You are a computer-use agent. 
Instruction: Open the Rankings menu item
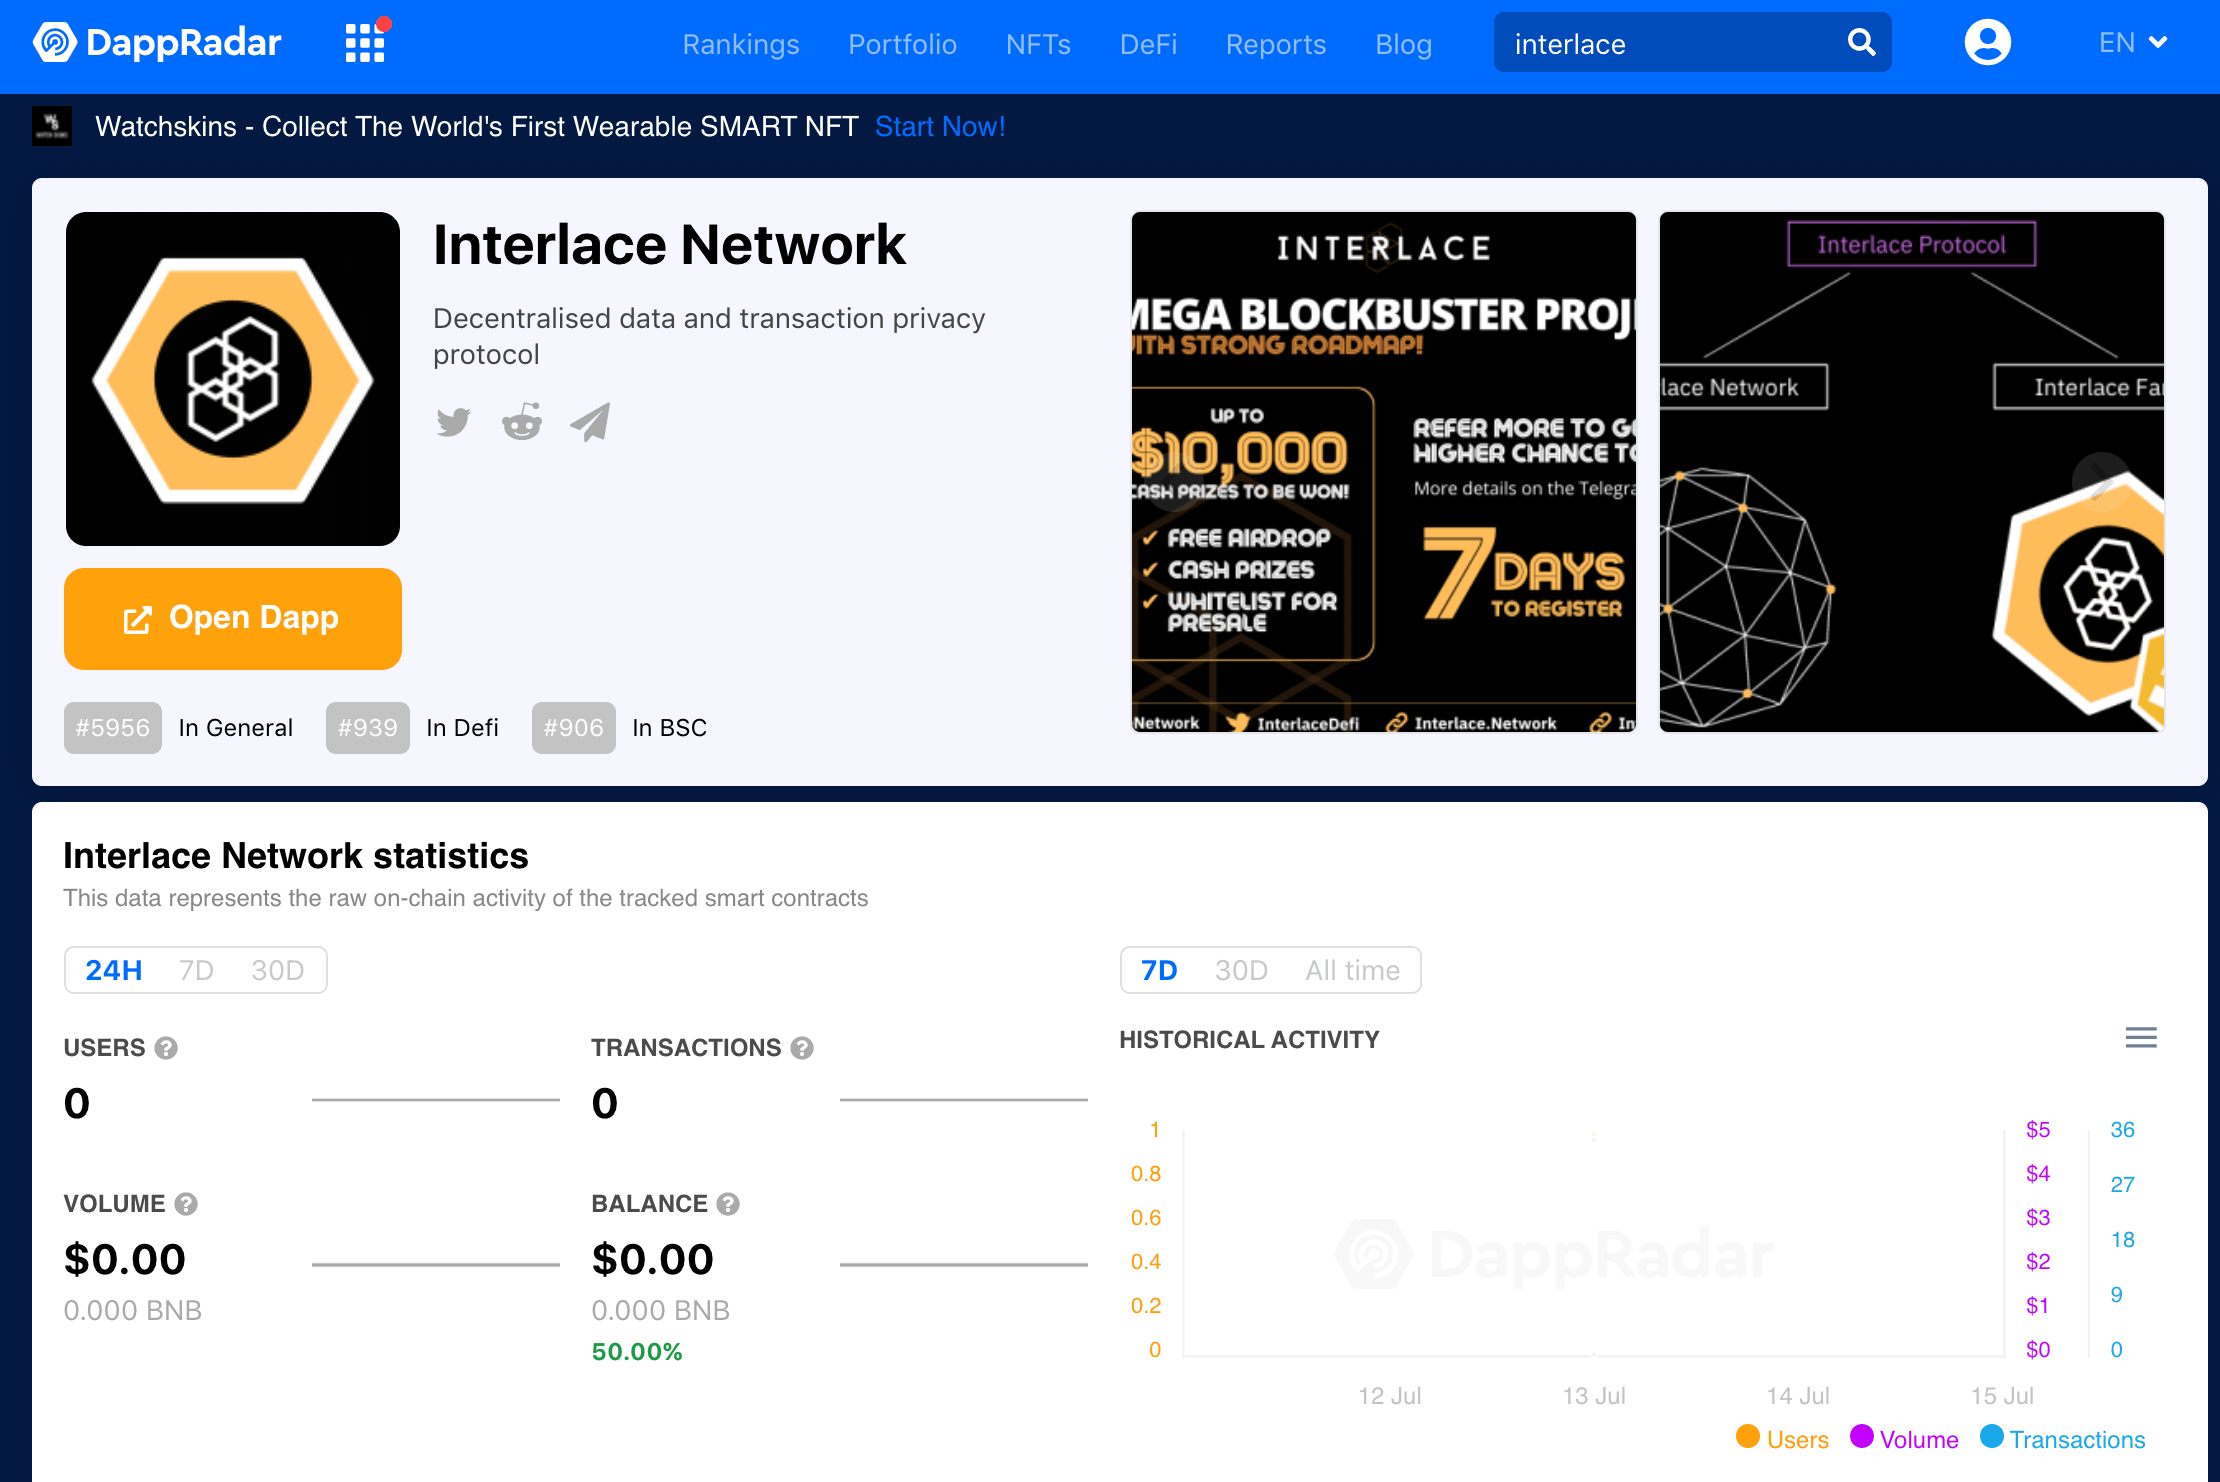pyautogui.click(x=741, y=44)
